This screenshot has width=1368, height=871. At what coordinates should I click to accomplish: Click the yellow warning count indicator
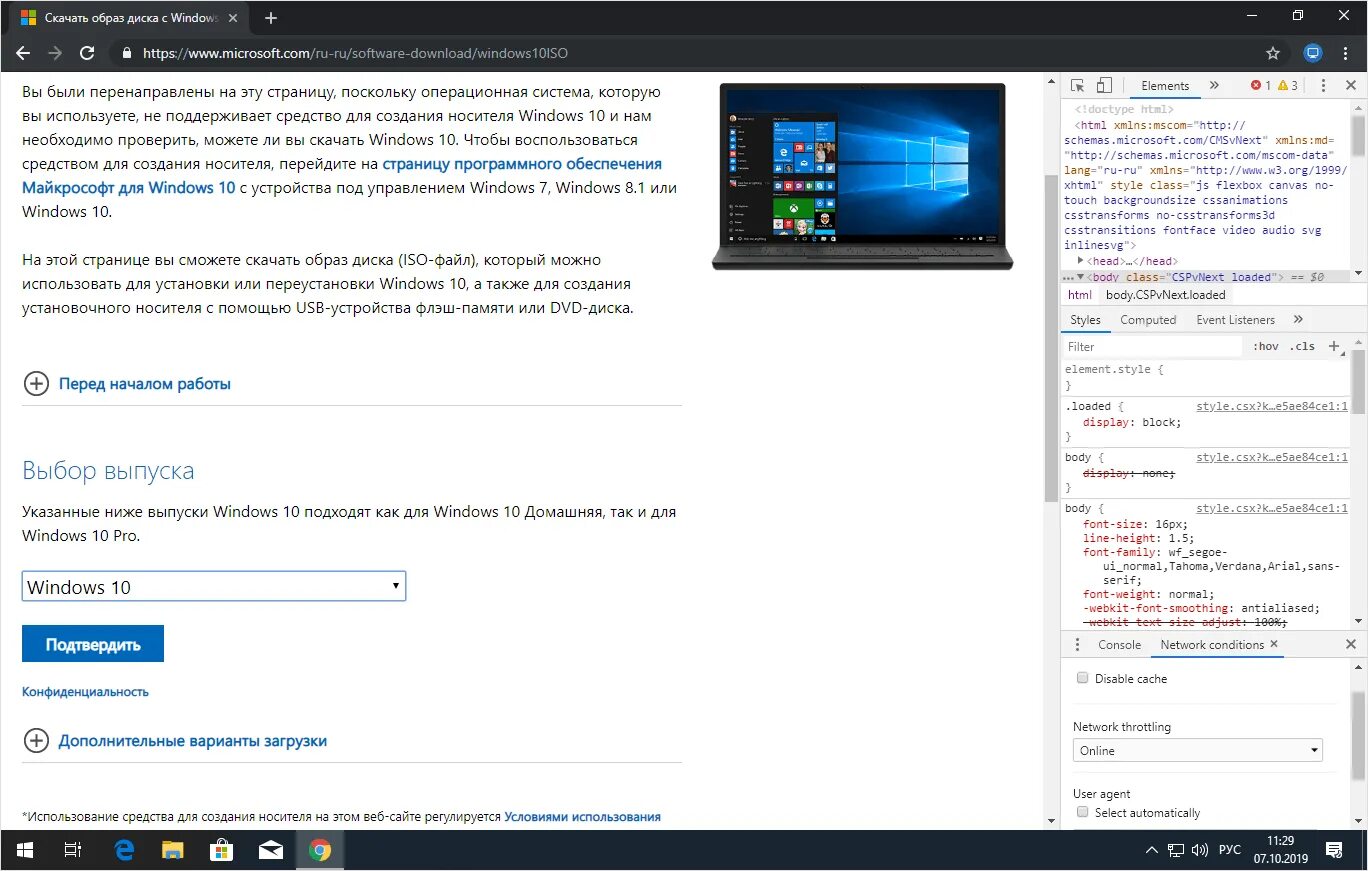point(1287,86)
